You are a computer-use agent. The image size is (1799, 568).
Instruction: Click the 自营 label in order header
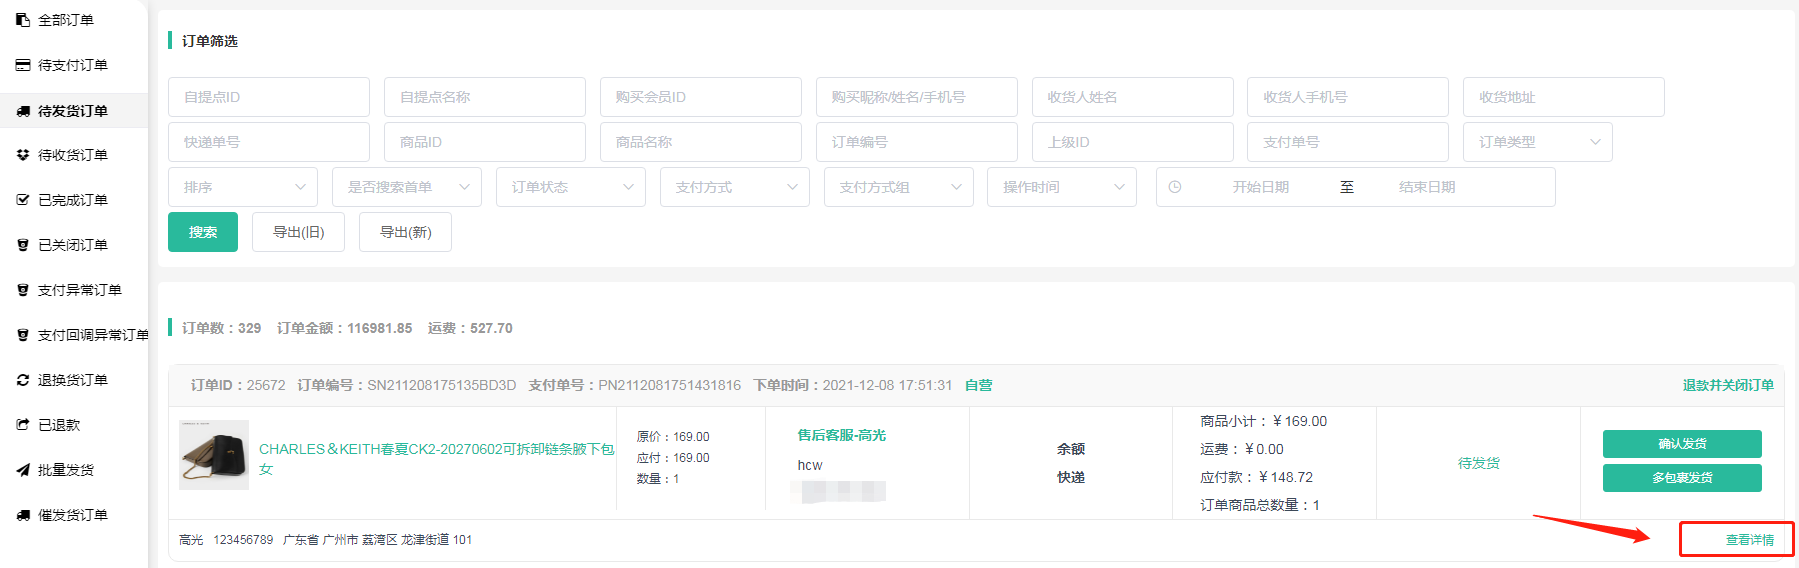(979, 385)
